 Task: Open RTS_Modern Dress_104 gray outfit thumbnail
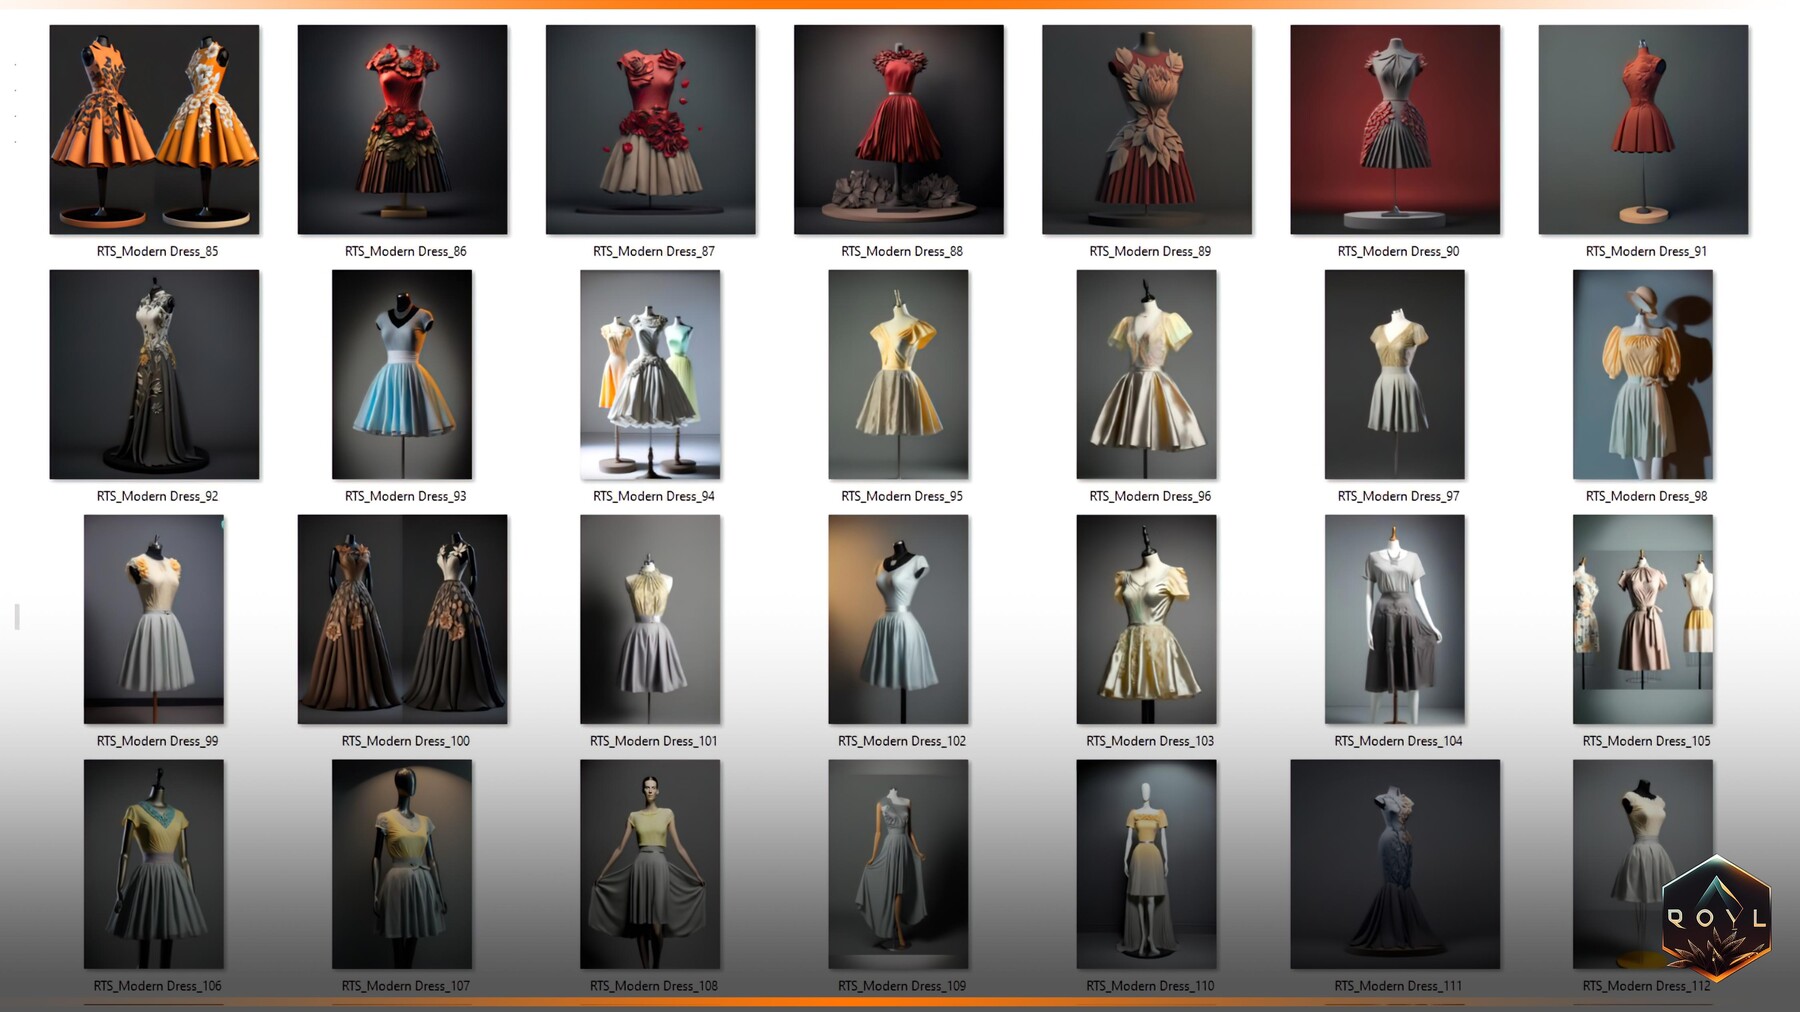tap(1394, 619)
